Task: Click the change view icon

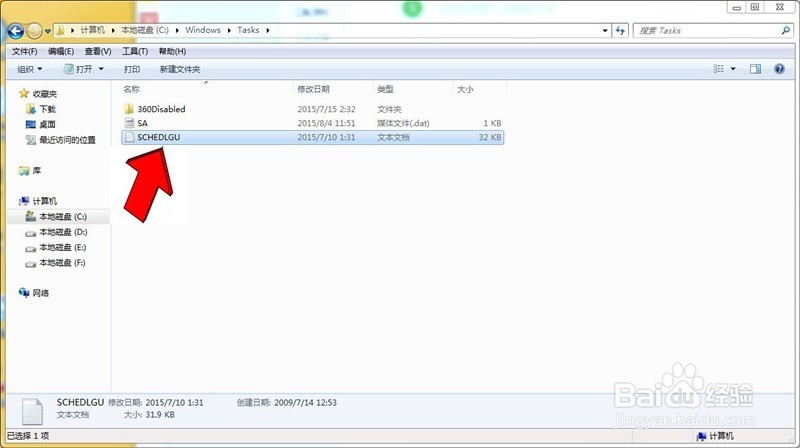Action: click(718, 69)
